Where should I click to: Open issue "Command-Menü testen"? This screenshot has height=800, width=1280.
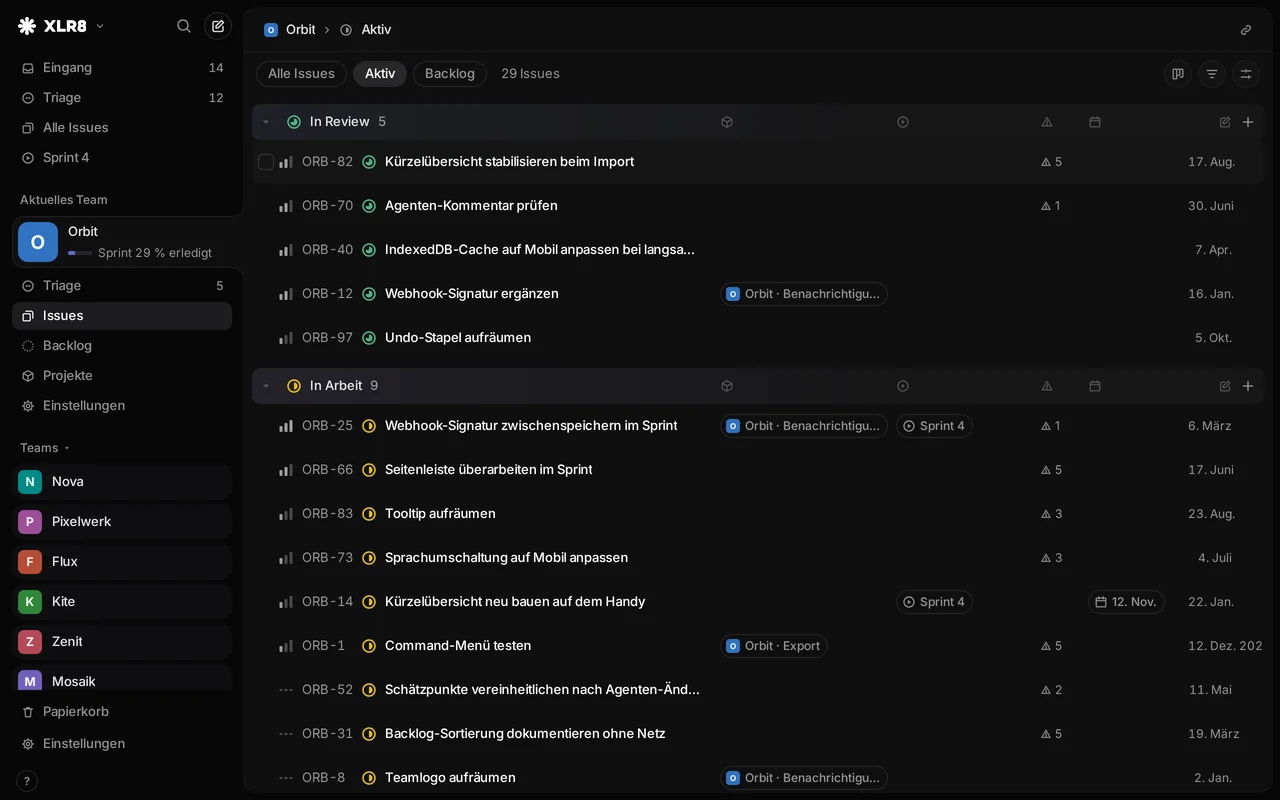pos(458,646)
